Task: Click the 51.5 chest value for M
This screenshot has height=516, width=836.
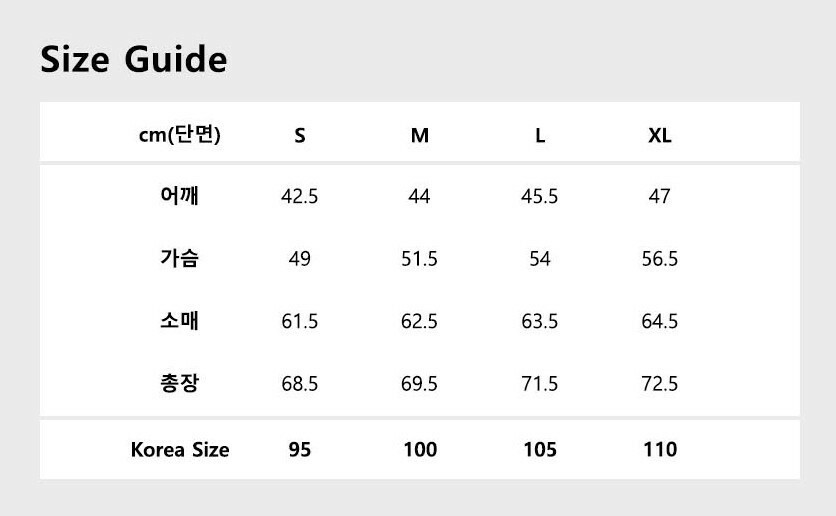Action: point(420,259)
